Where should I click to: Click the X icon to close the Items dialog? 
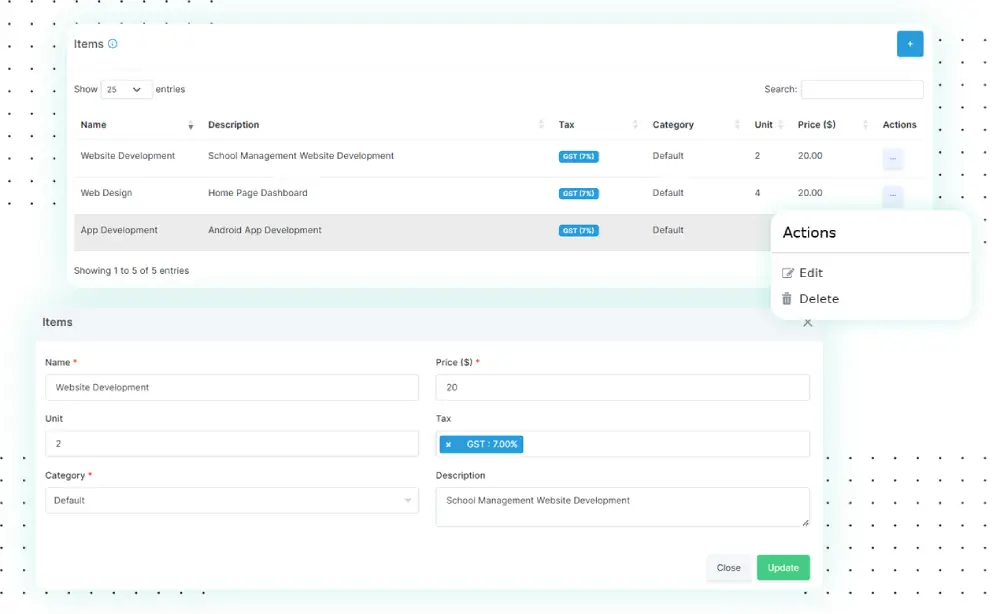(x=807, y=322)
